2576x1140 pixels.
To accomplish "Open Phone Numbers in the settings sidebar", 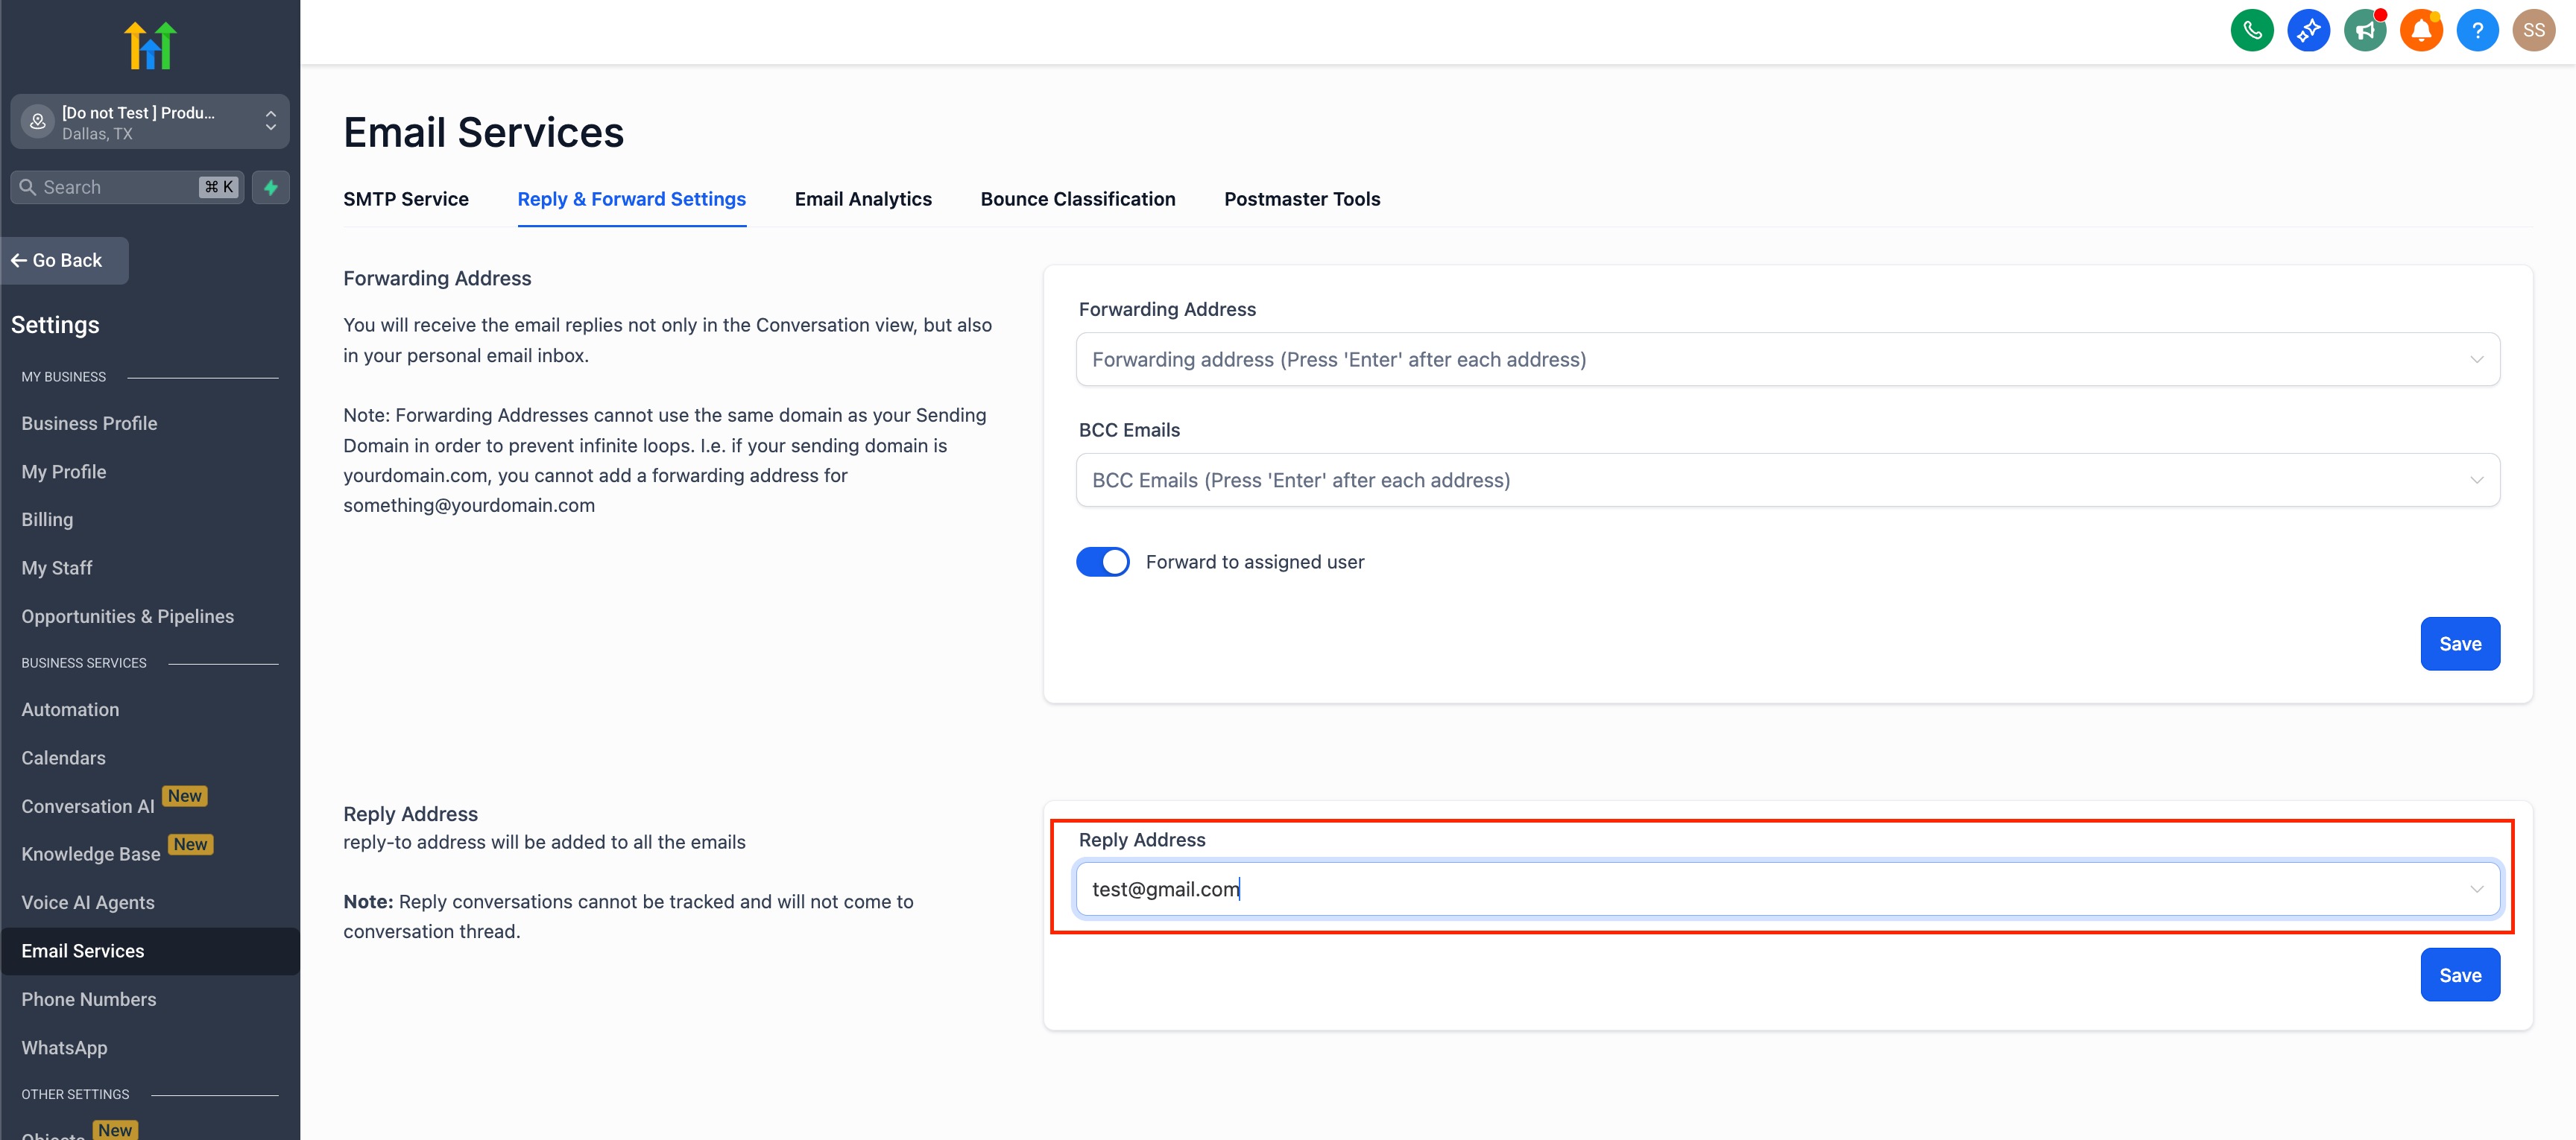I will (89, 999).
